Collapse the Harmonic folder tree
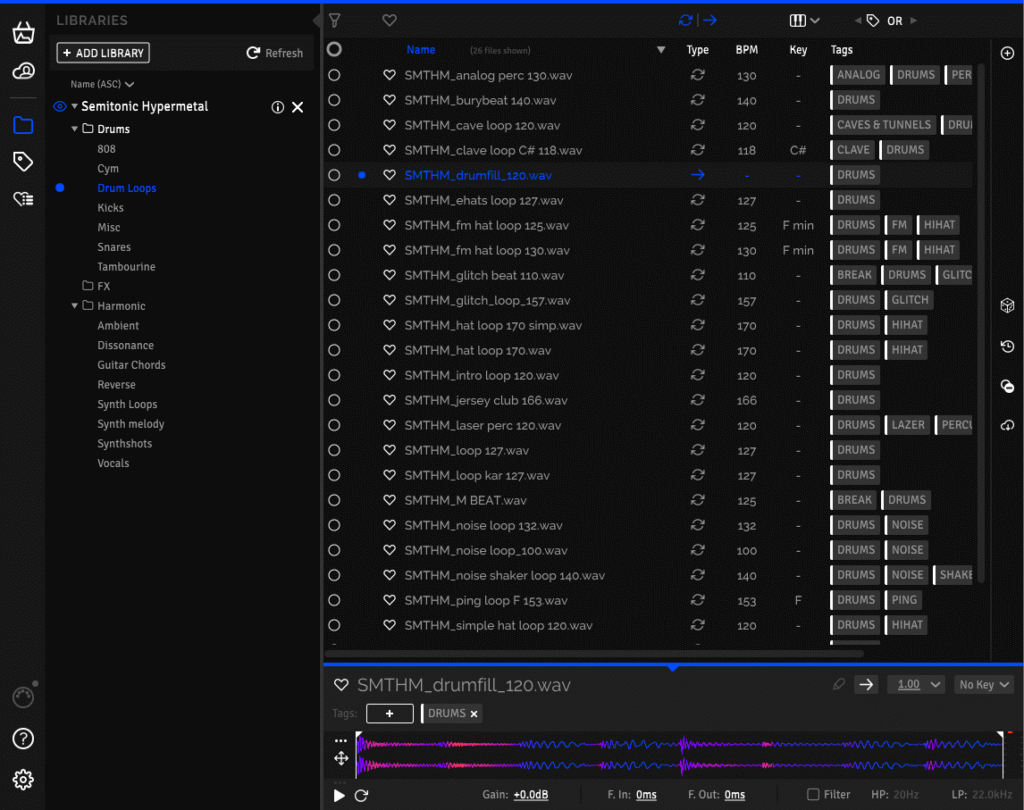Screen dimensions: 1024x810 pos(75,306)
